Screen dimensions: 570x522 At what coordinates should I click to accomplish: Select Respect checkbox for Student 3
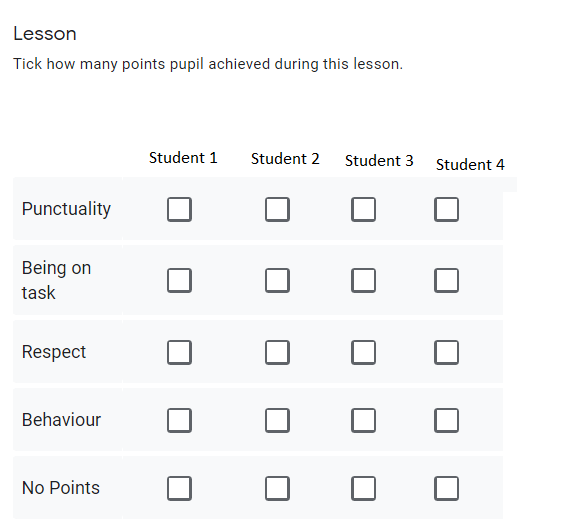coord(364,352)
